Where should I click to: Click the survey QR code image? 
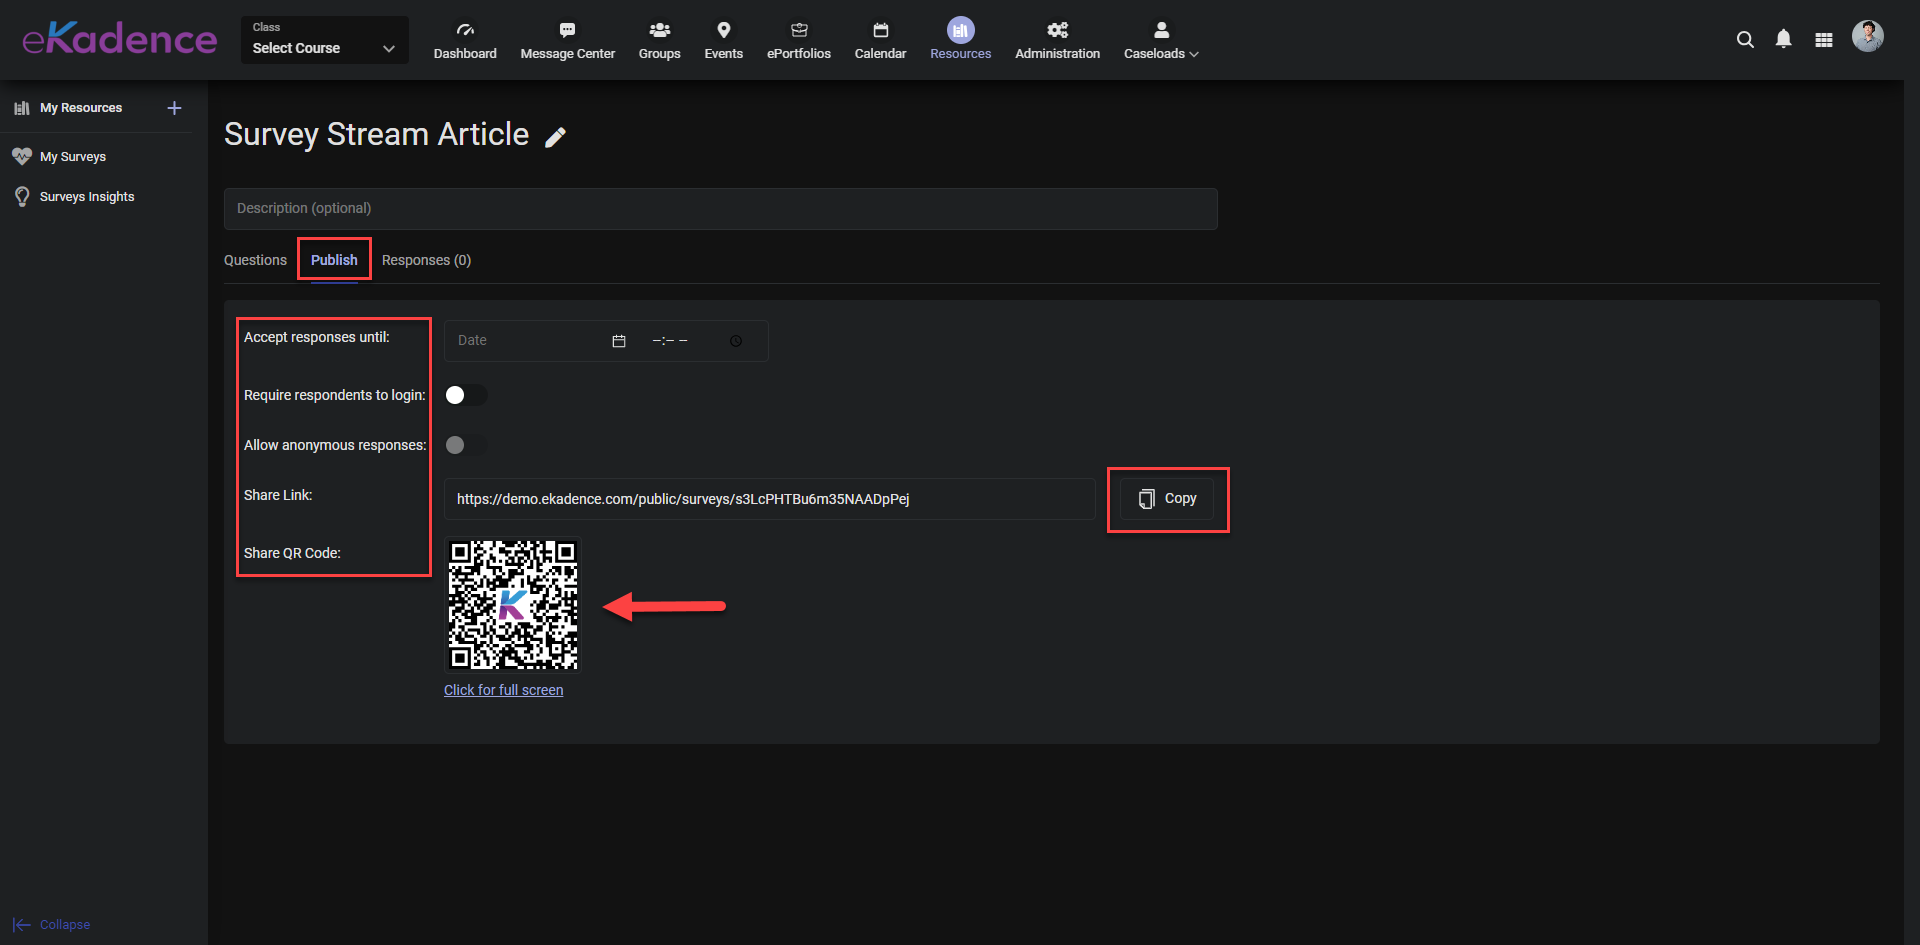513,605
